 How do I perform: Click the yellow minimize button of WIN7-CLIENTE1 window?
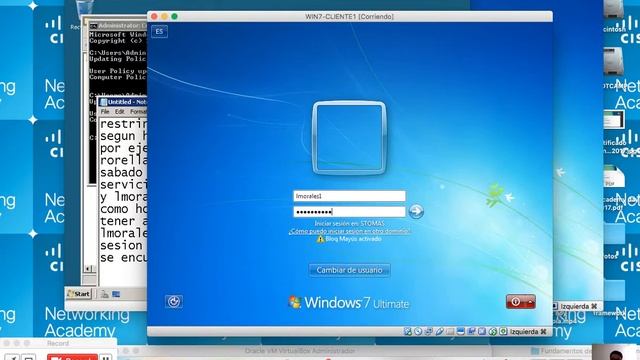164,16
